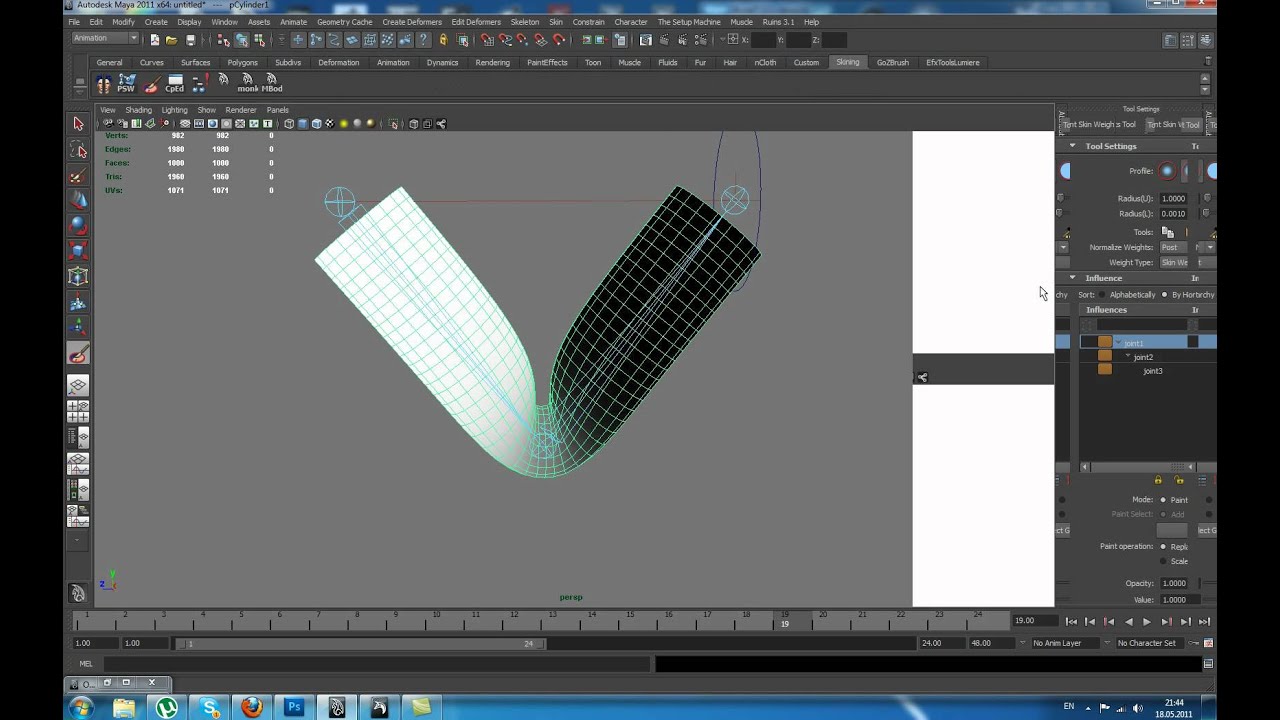Click the Opacity value field

click(1173, 583)
